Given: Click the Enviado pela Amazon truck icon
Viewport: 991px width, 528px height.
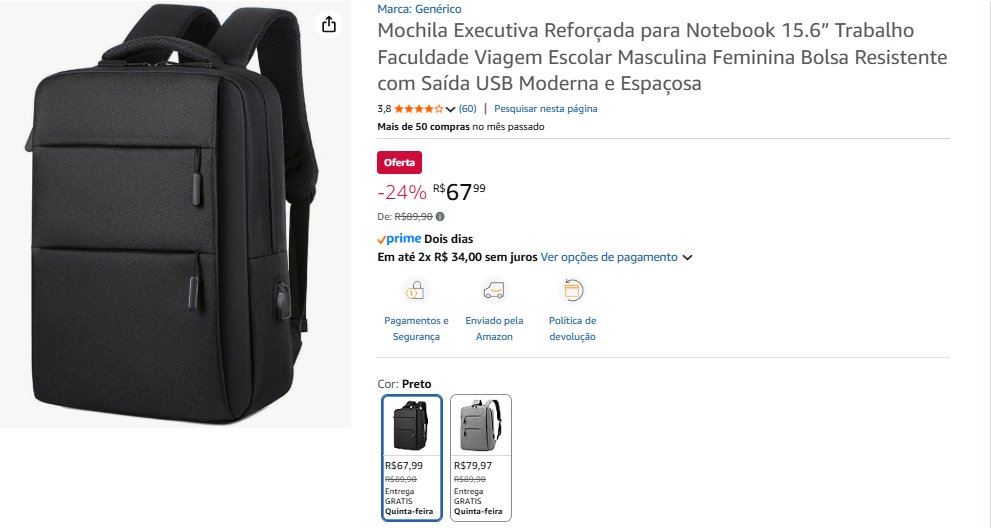Looking at the screenshot, I should [x=494, y=291].
